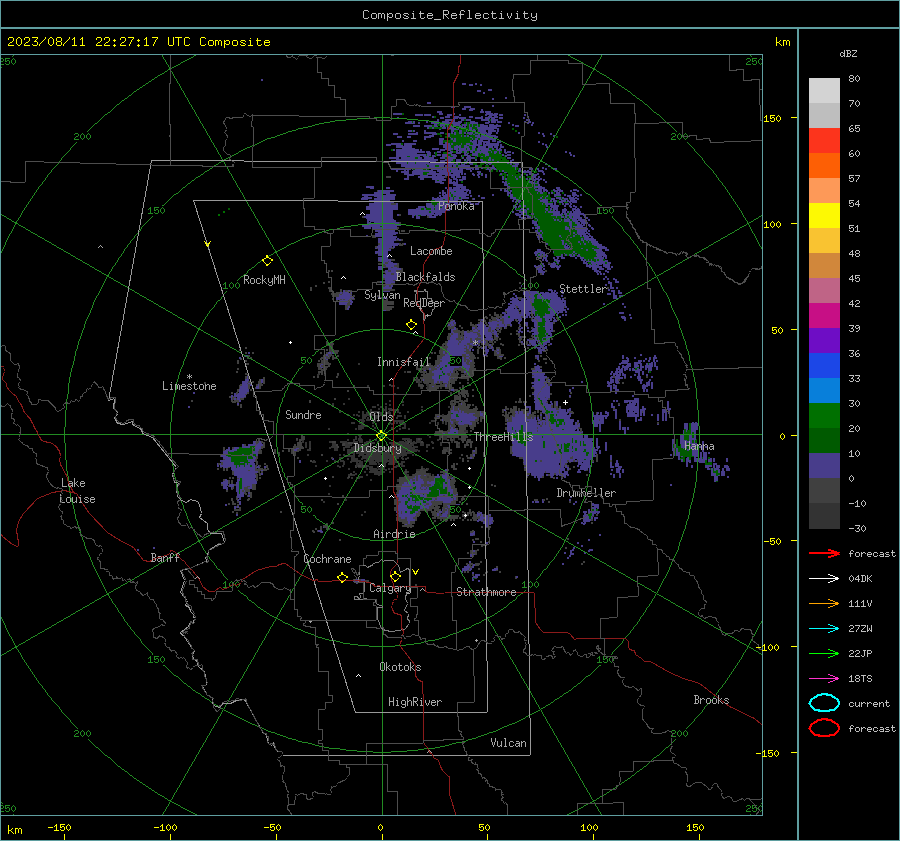The width and height of the screenshot is (900, 841).
Task: Select the magenta swatch in dBZ scale
Action: pos(824,316)
